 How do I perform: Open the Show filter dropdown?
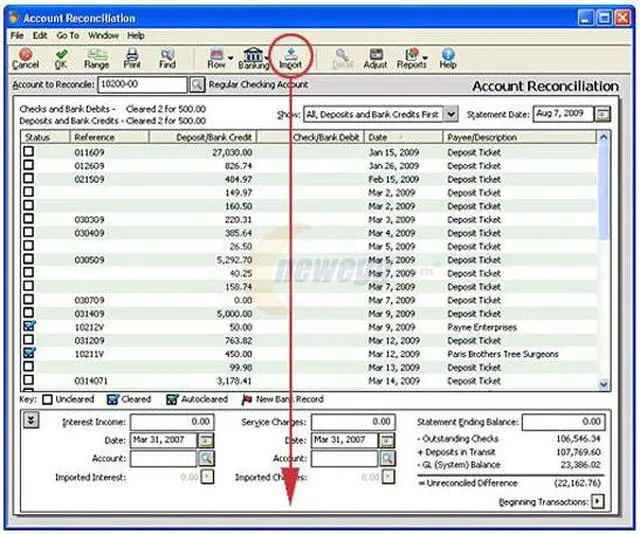(451, 114)
